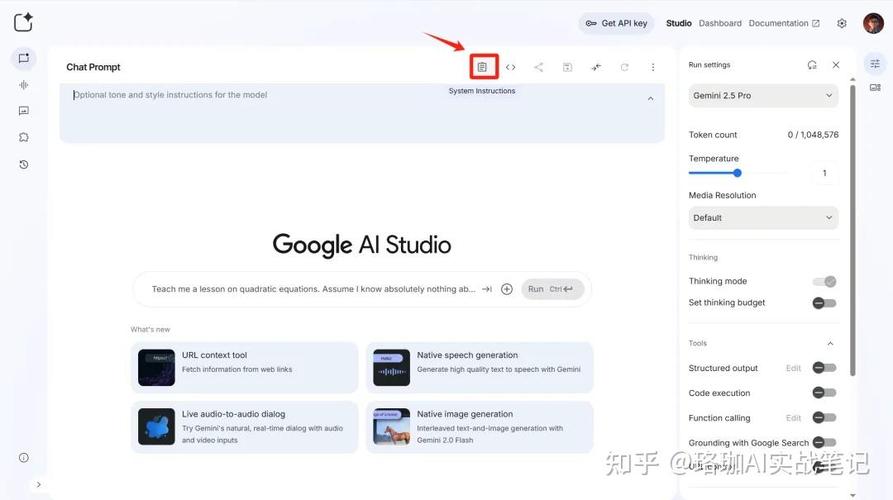
Task: Click Native image generation horse thumbnail
Action: (391, 427)
